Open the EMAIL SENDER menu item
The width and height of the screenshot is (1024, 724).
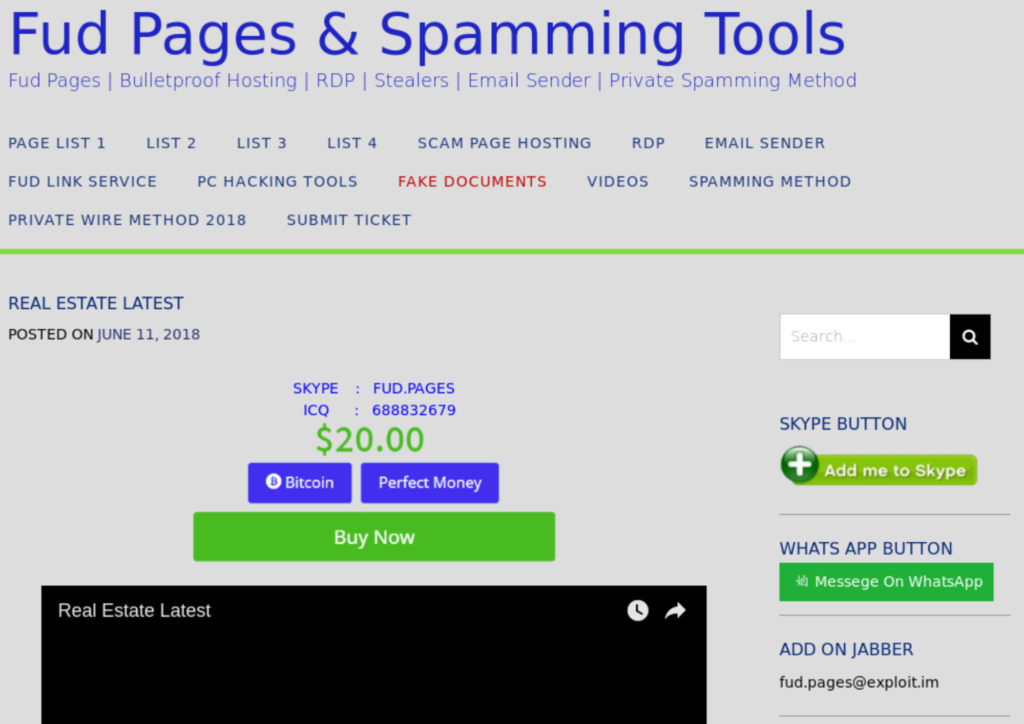click(765, 143)
